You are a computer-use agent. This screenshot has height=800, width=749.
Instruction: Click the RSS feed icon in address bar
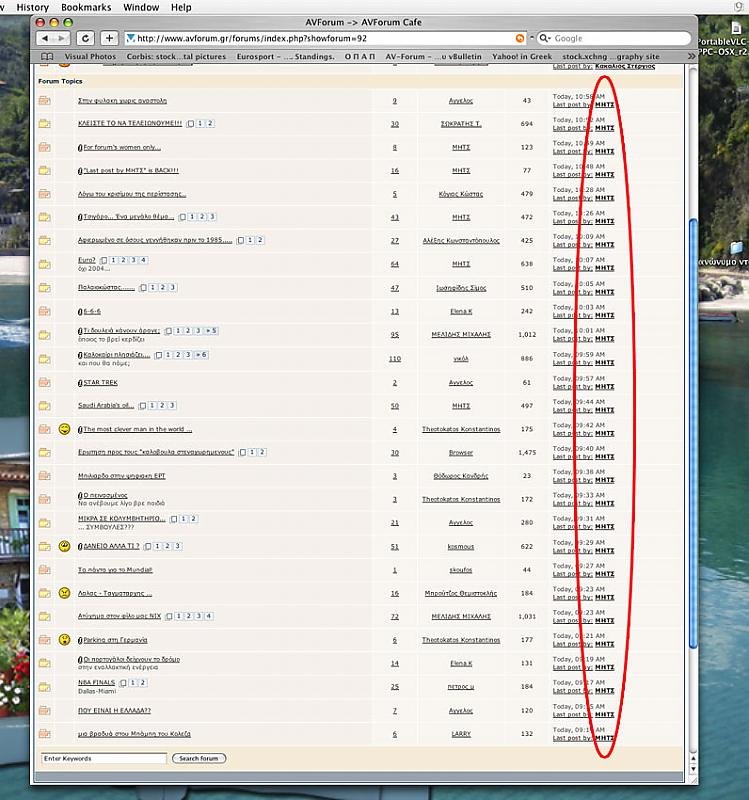520,38
